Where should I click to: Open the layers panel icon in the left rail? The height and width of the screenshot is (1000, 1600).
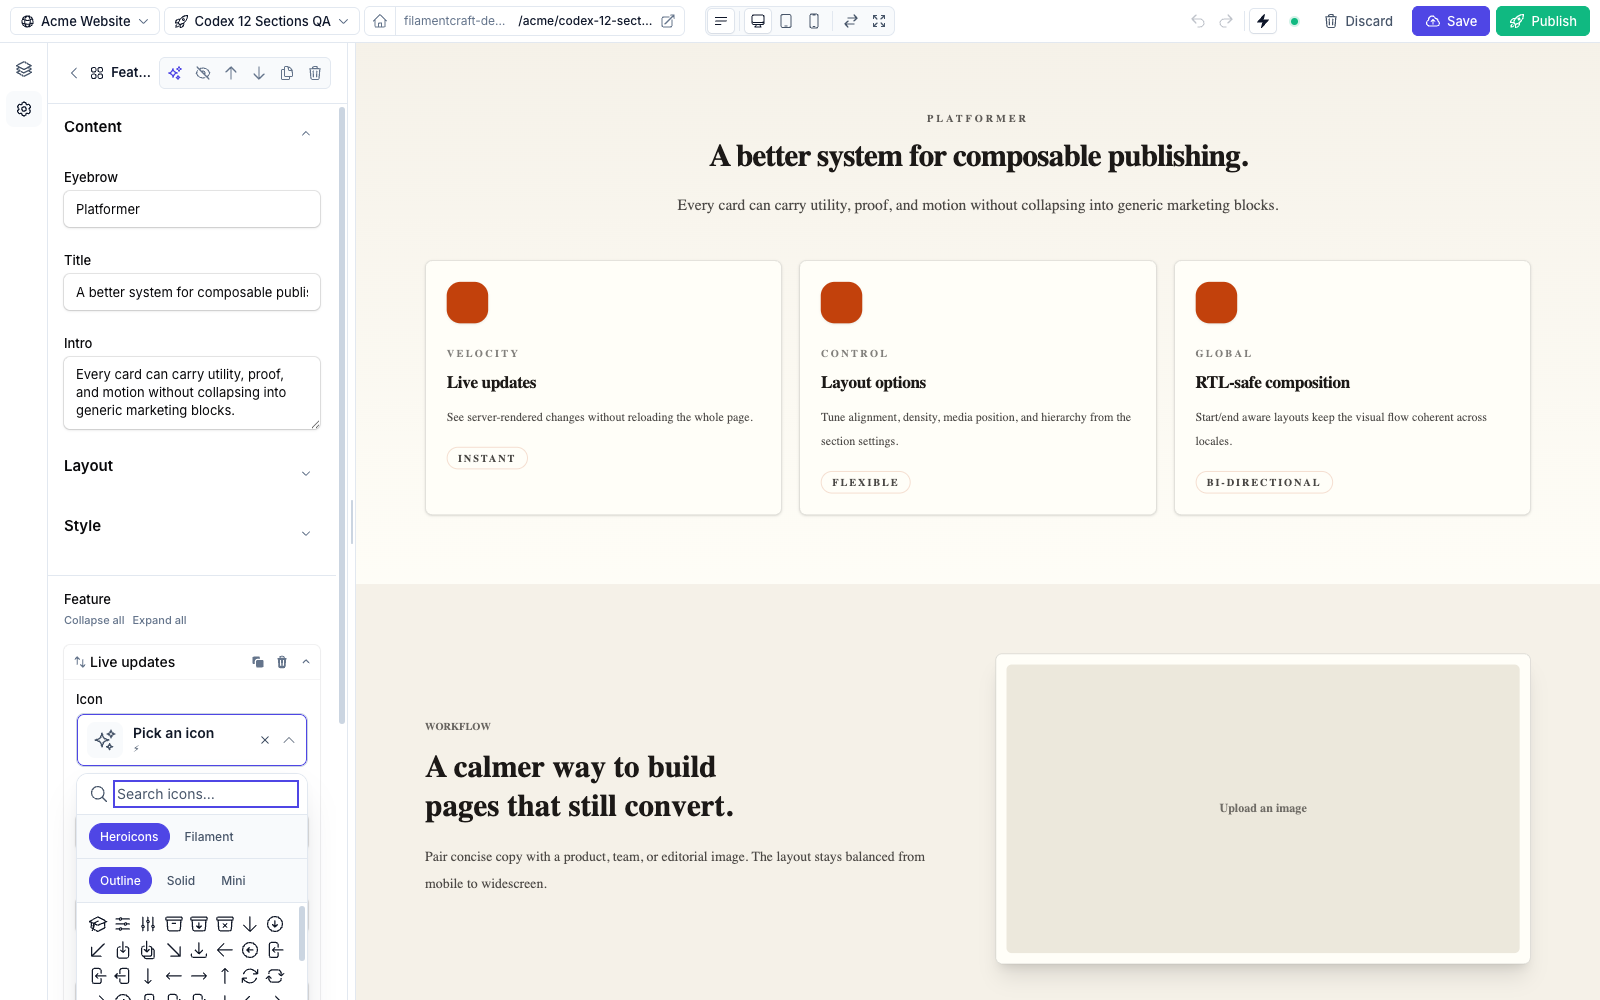pyautogui.click(x=24, y=69)
